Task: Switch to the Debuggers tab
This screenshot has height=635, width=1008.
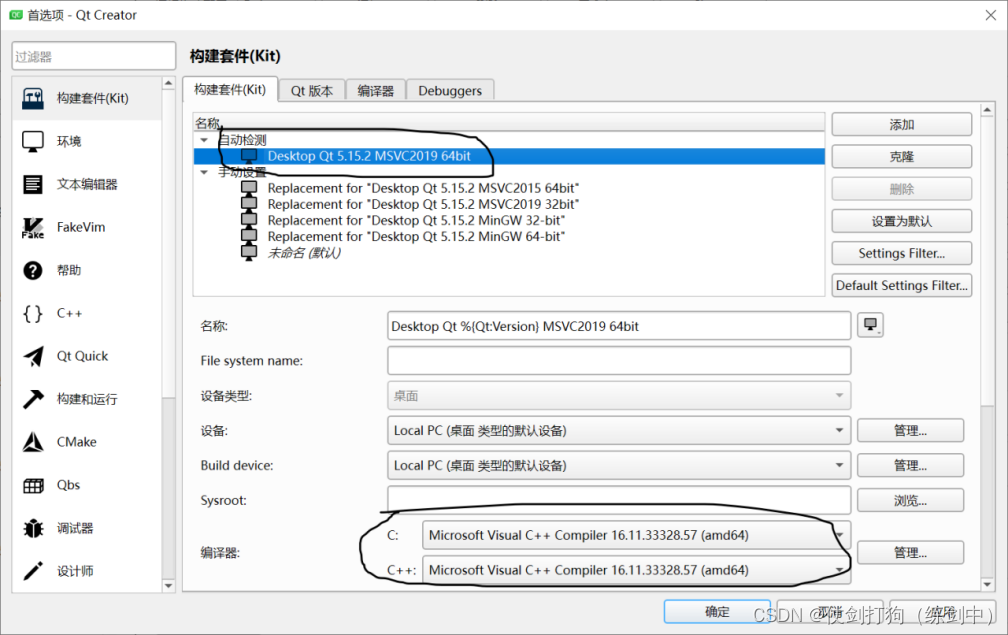Action: (x=450, y=91)
